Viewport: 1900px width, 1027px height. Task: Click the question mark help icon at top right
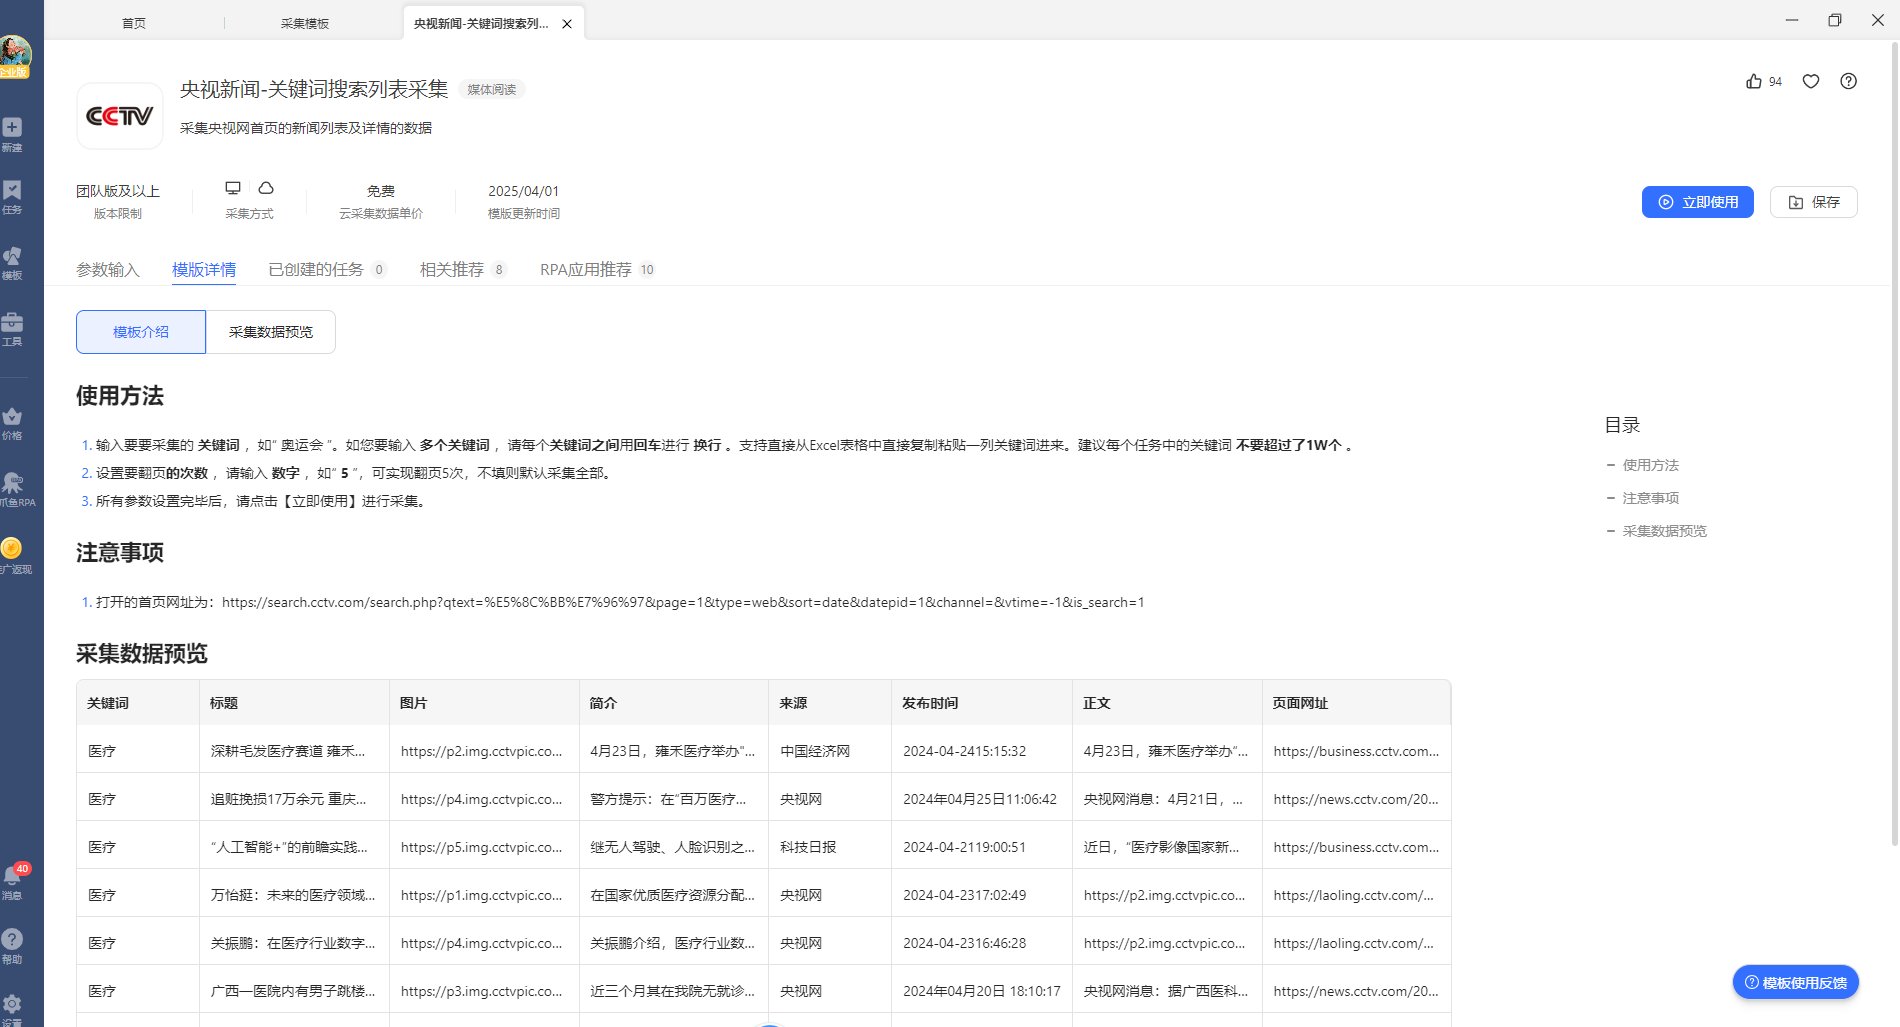pos(1849,81)
